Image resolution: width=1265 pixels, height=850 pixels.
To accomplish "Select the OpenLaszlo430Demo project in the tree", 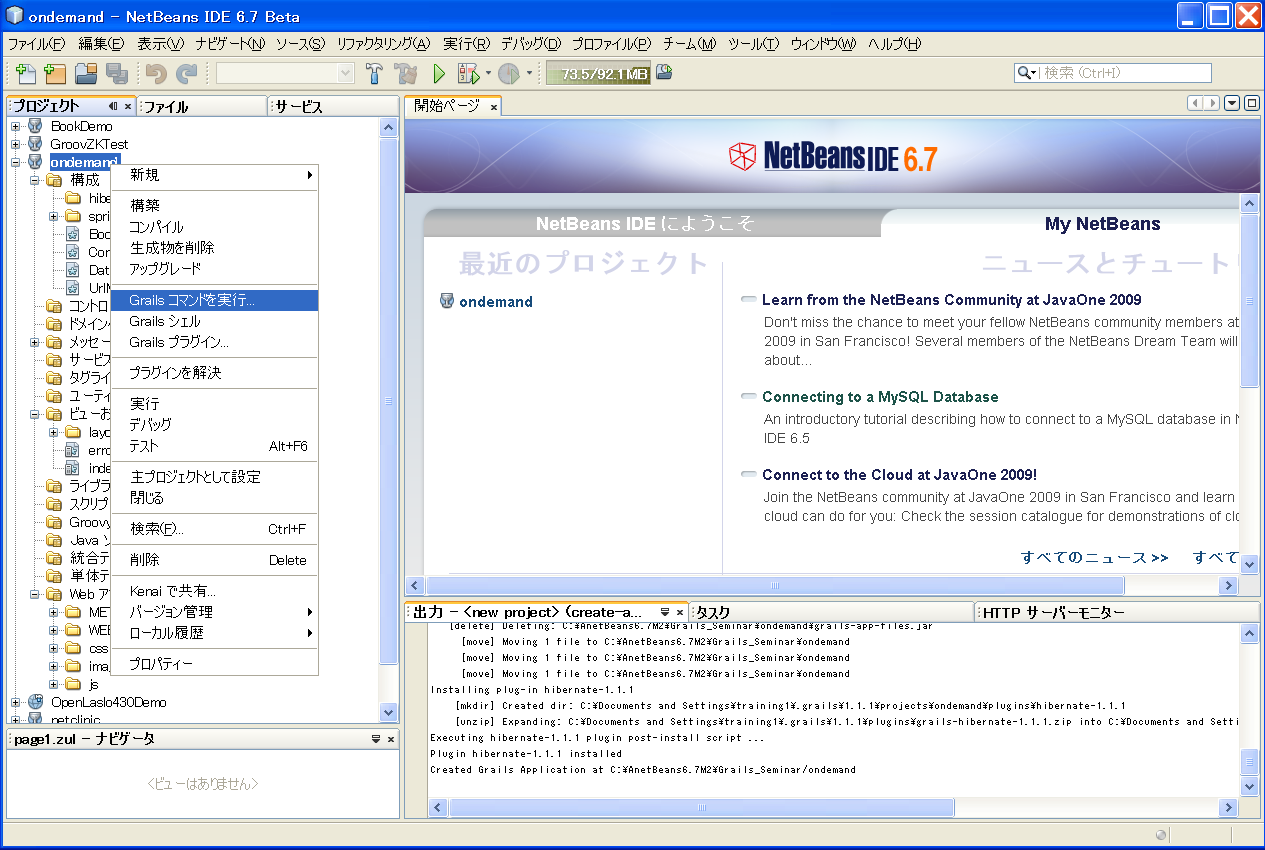I will click(x=108, y=702).
